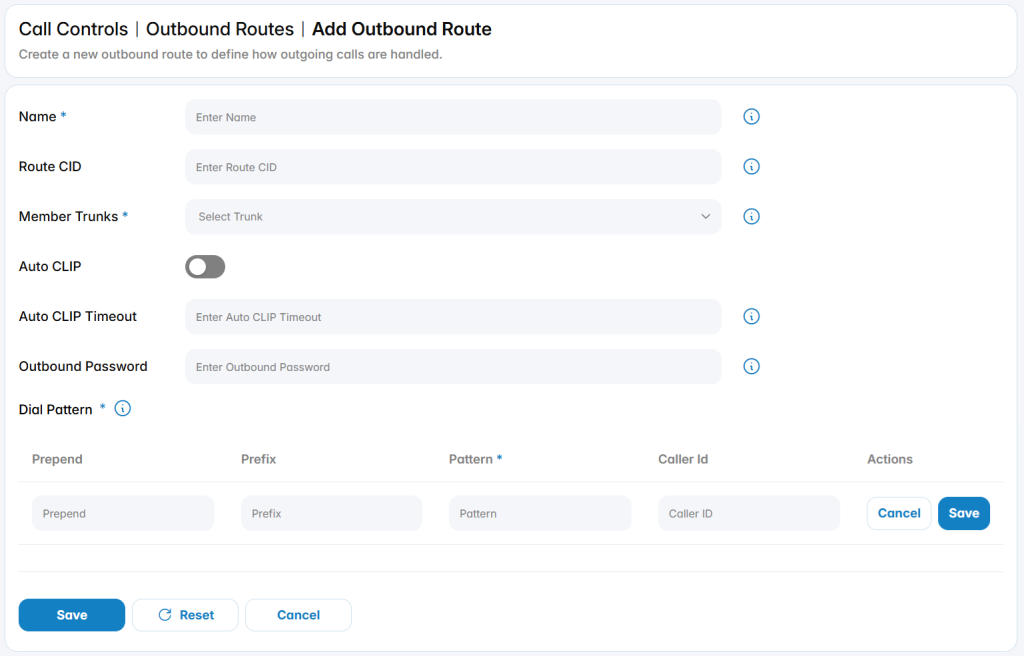This screenshot has height=656, width=1024.
Task: Click the Add Outbound Route title
Action: [x=402, y=29]
